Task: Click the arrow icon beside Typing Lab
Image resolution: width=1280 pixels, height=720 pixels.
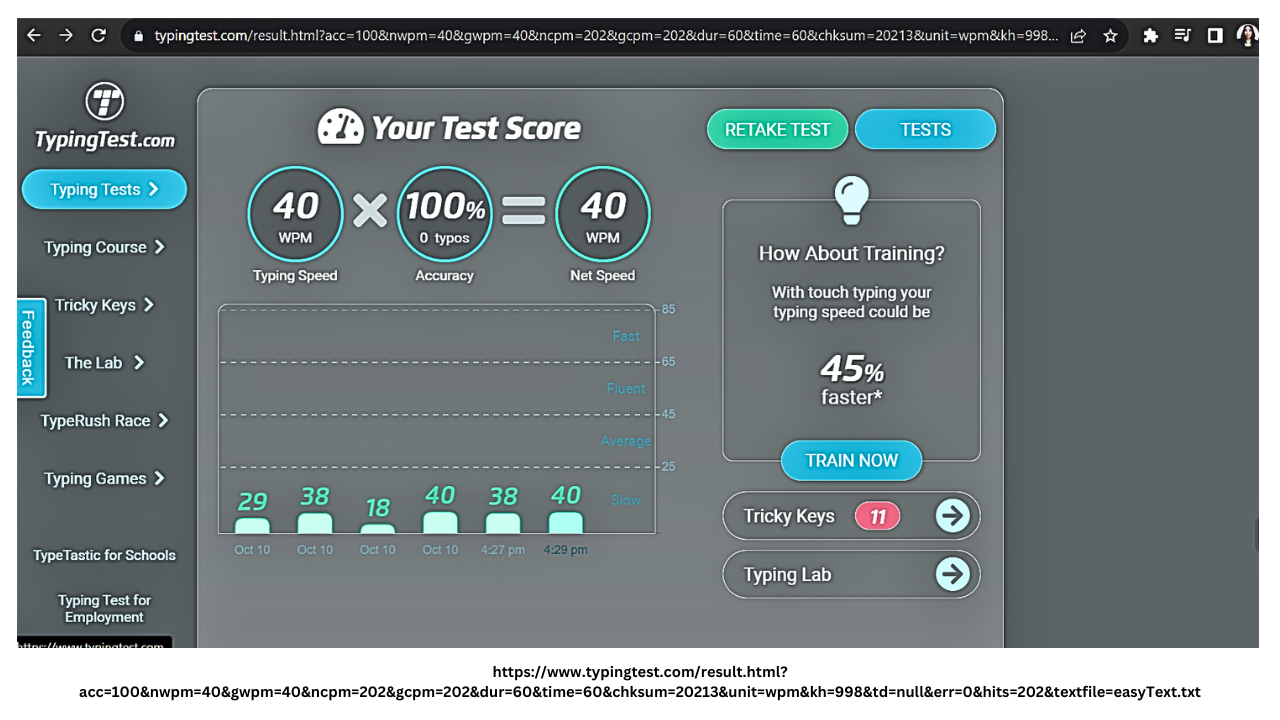Action: [953, 574]
